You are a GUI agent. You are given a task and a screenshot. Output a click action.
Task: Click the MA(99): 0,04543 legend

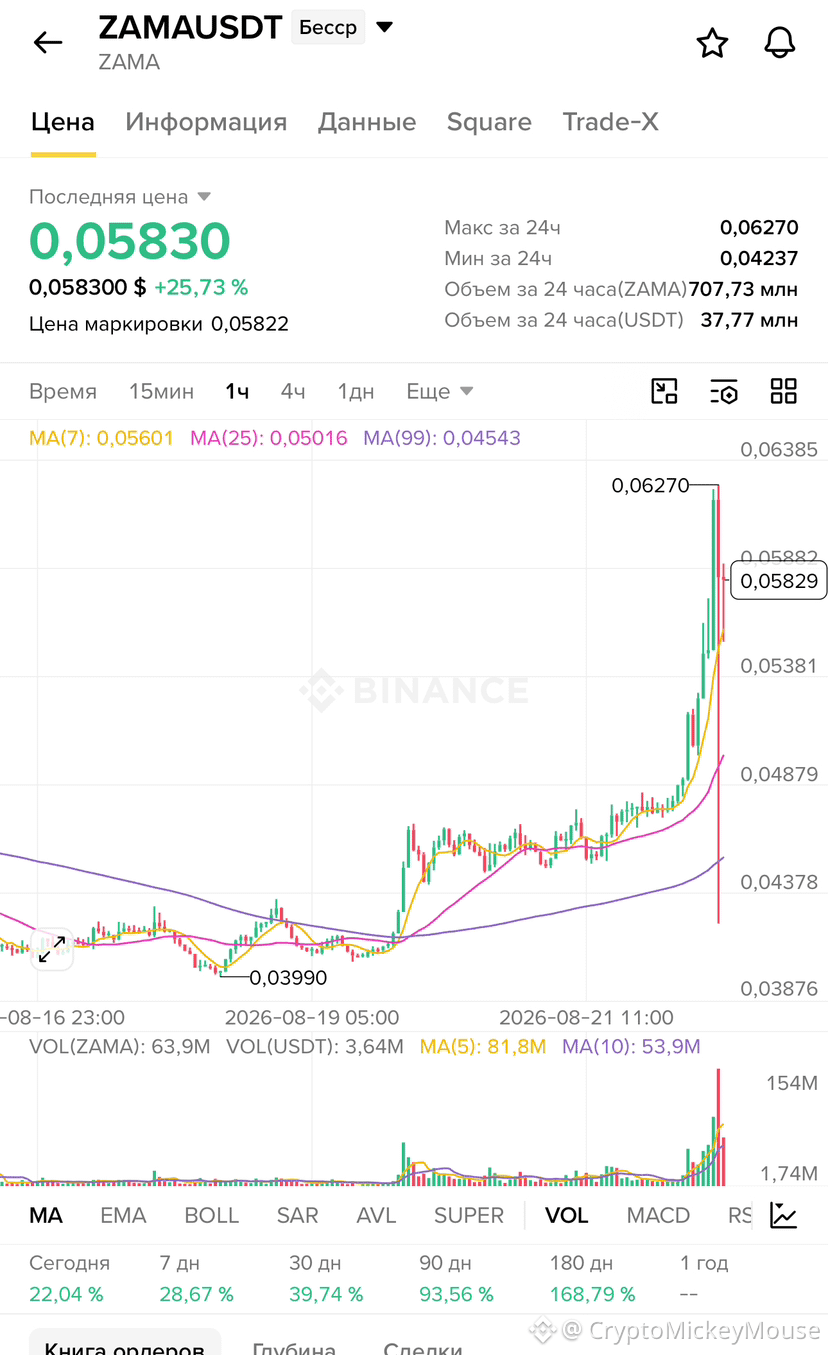click(442, 438)
